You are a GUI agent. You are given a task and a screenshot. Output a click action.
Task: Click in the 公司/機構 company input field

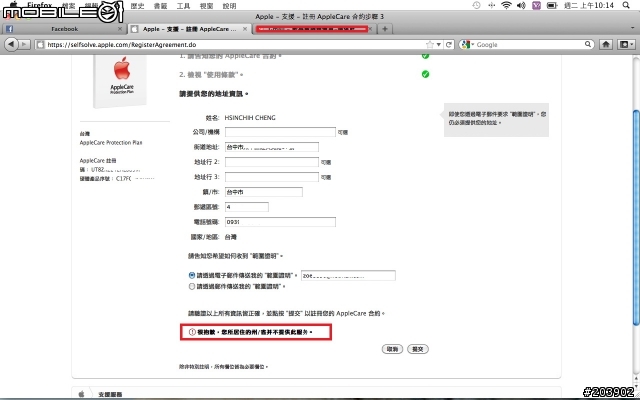coord(280,132)
